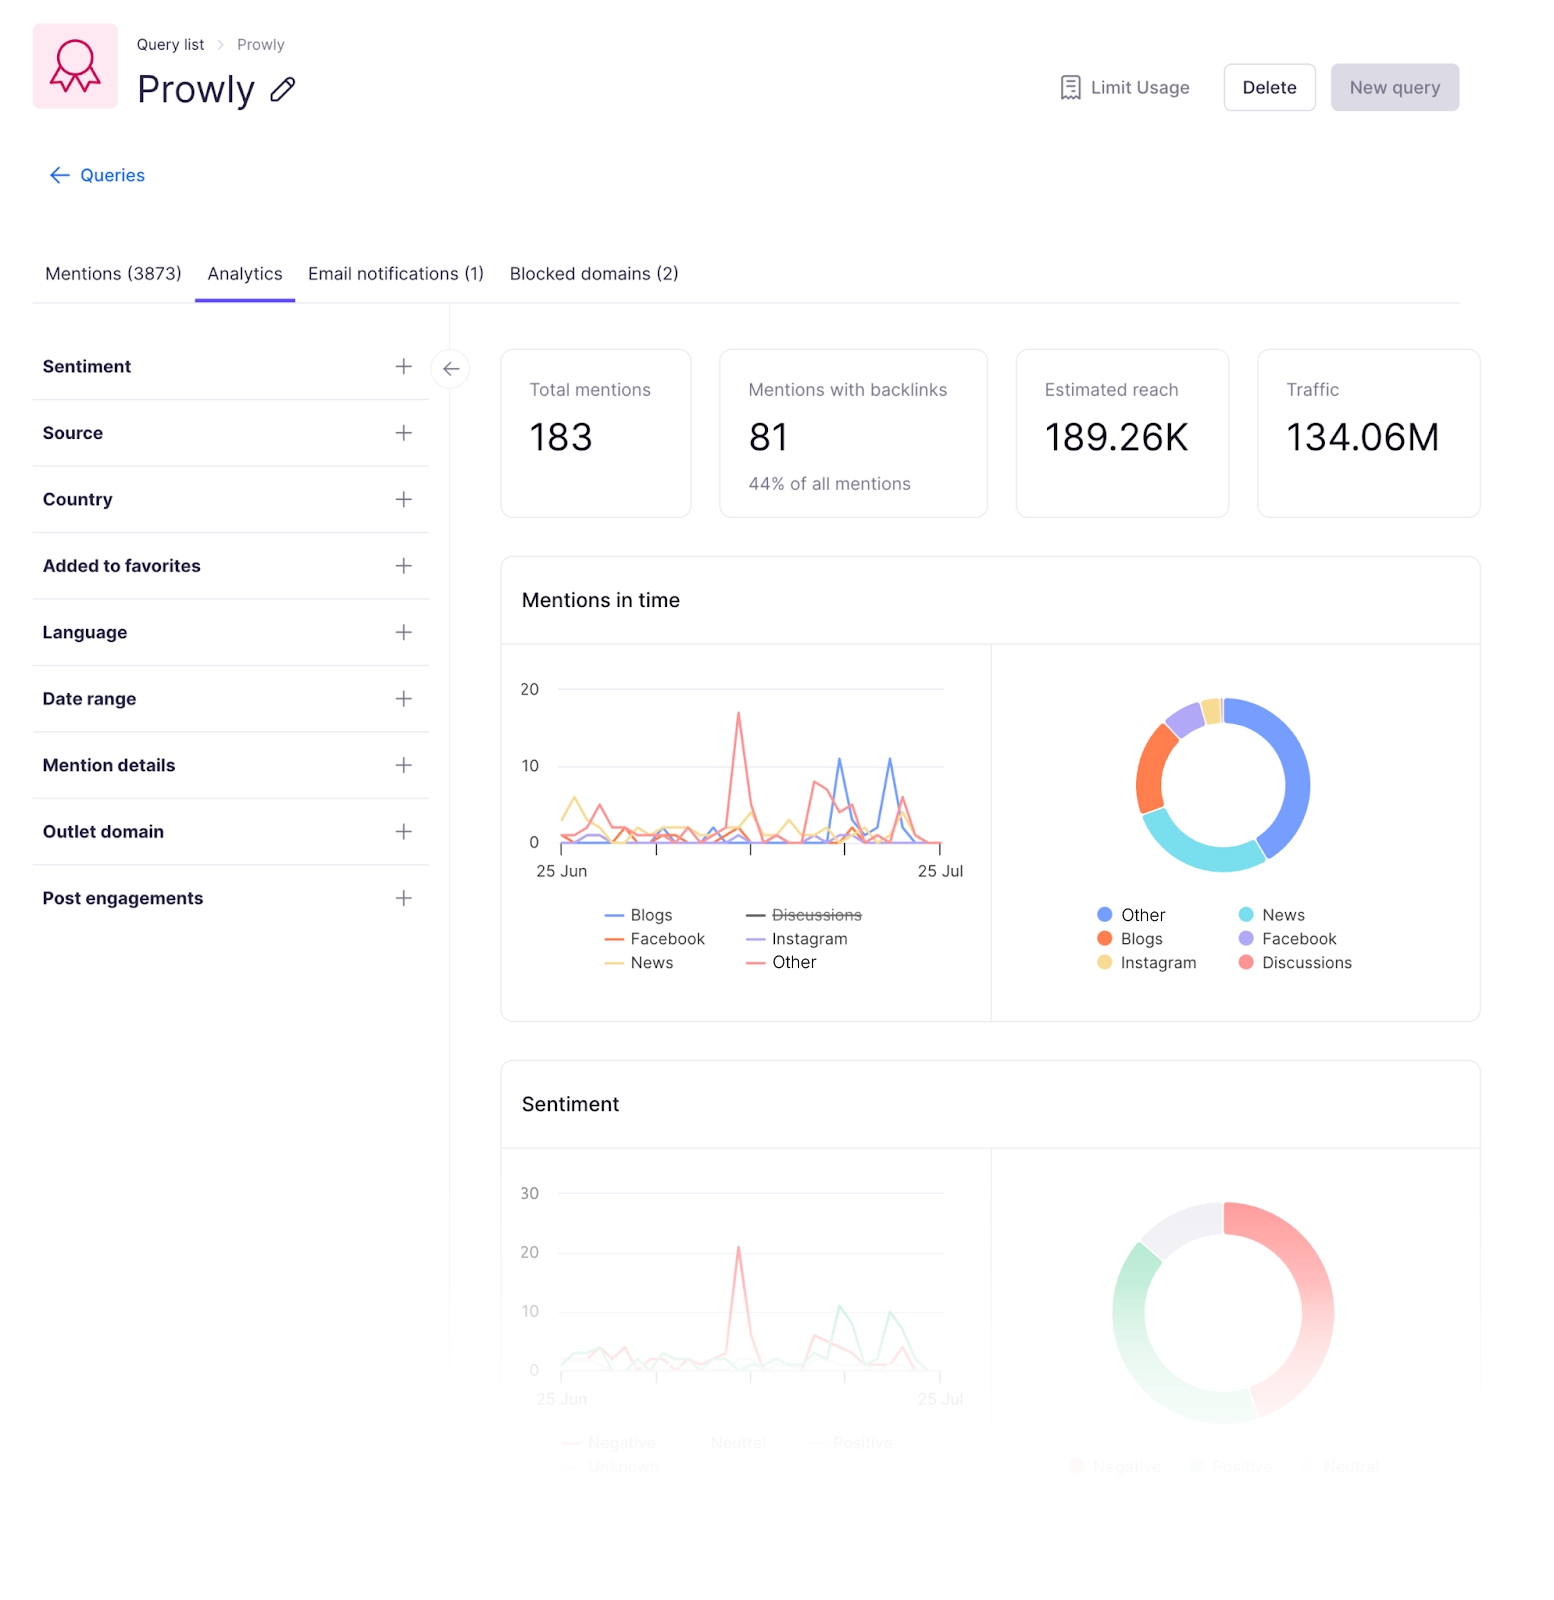Collapse the filter sidebar with arrow button

[451, 369]
